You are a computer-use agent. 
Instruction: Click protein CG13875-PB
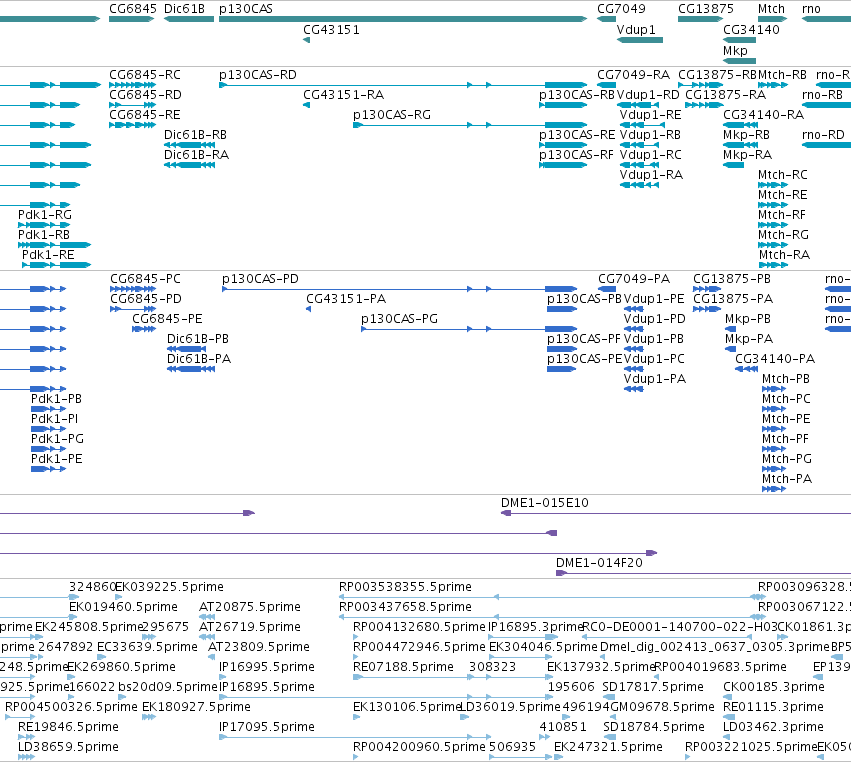(707, 289)
